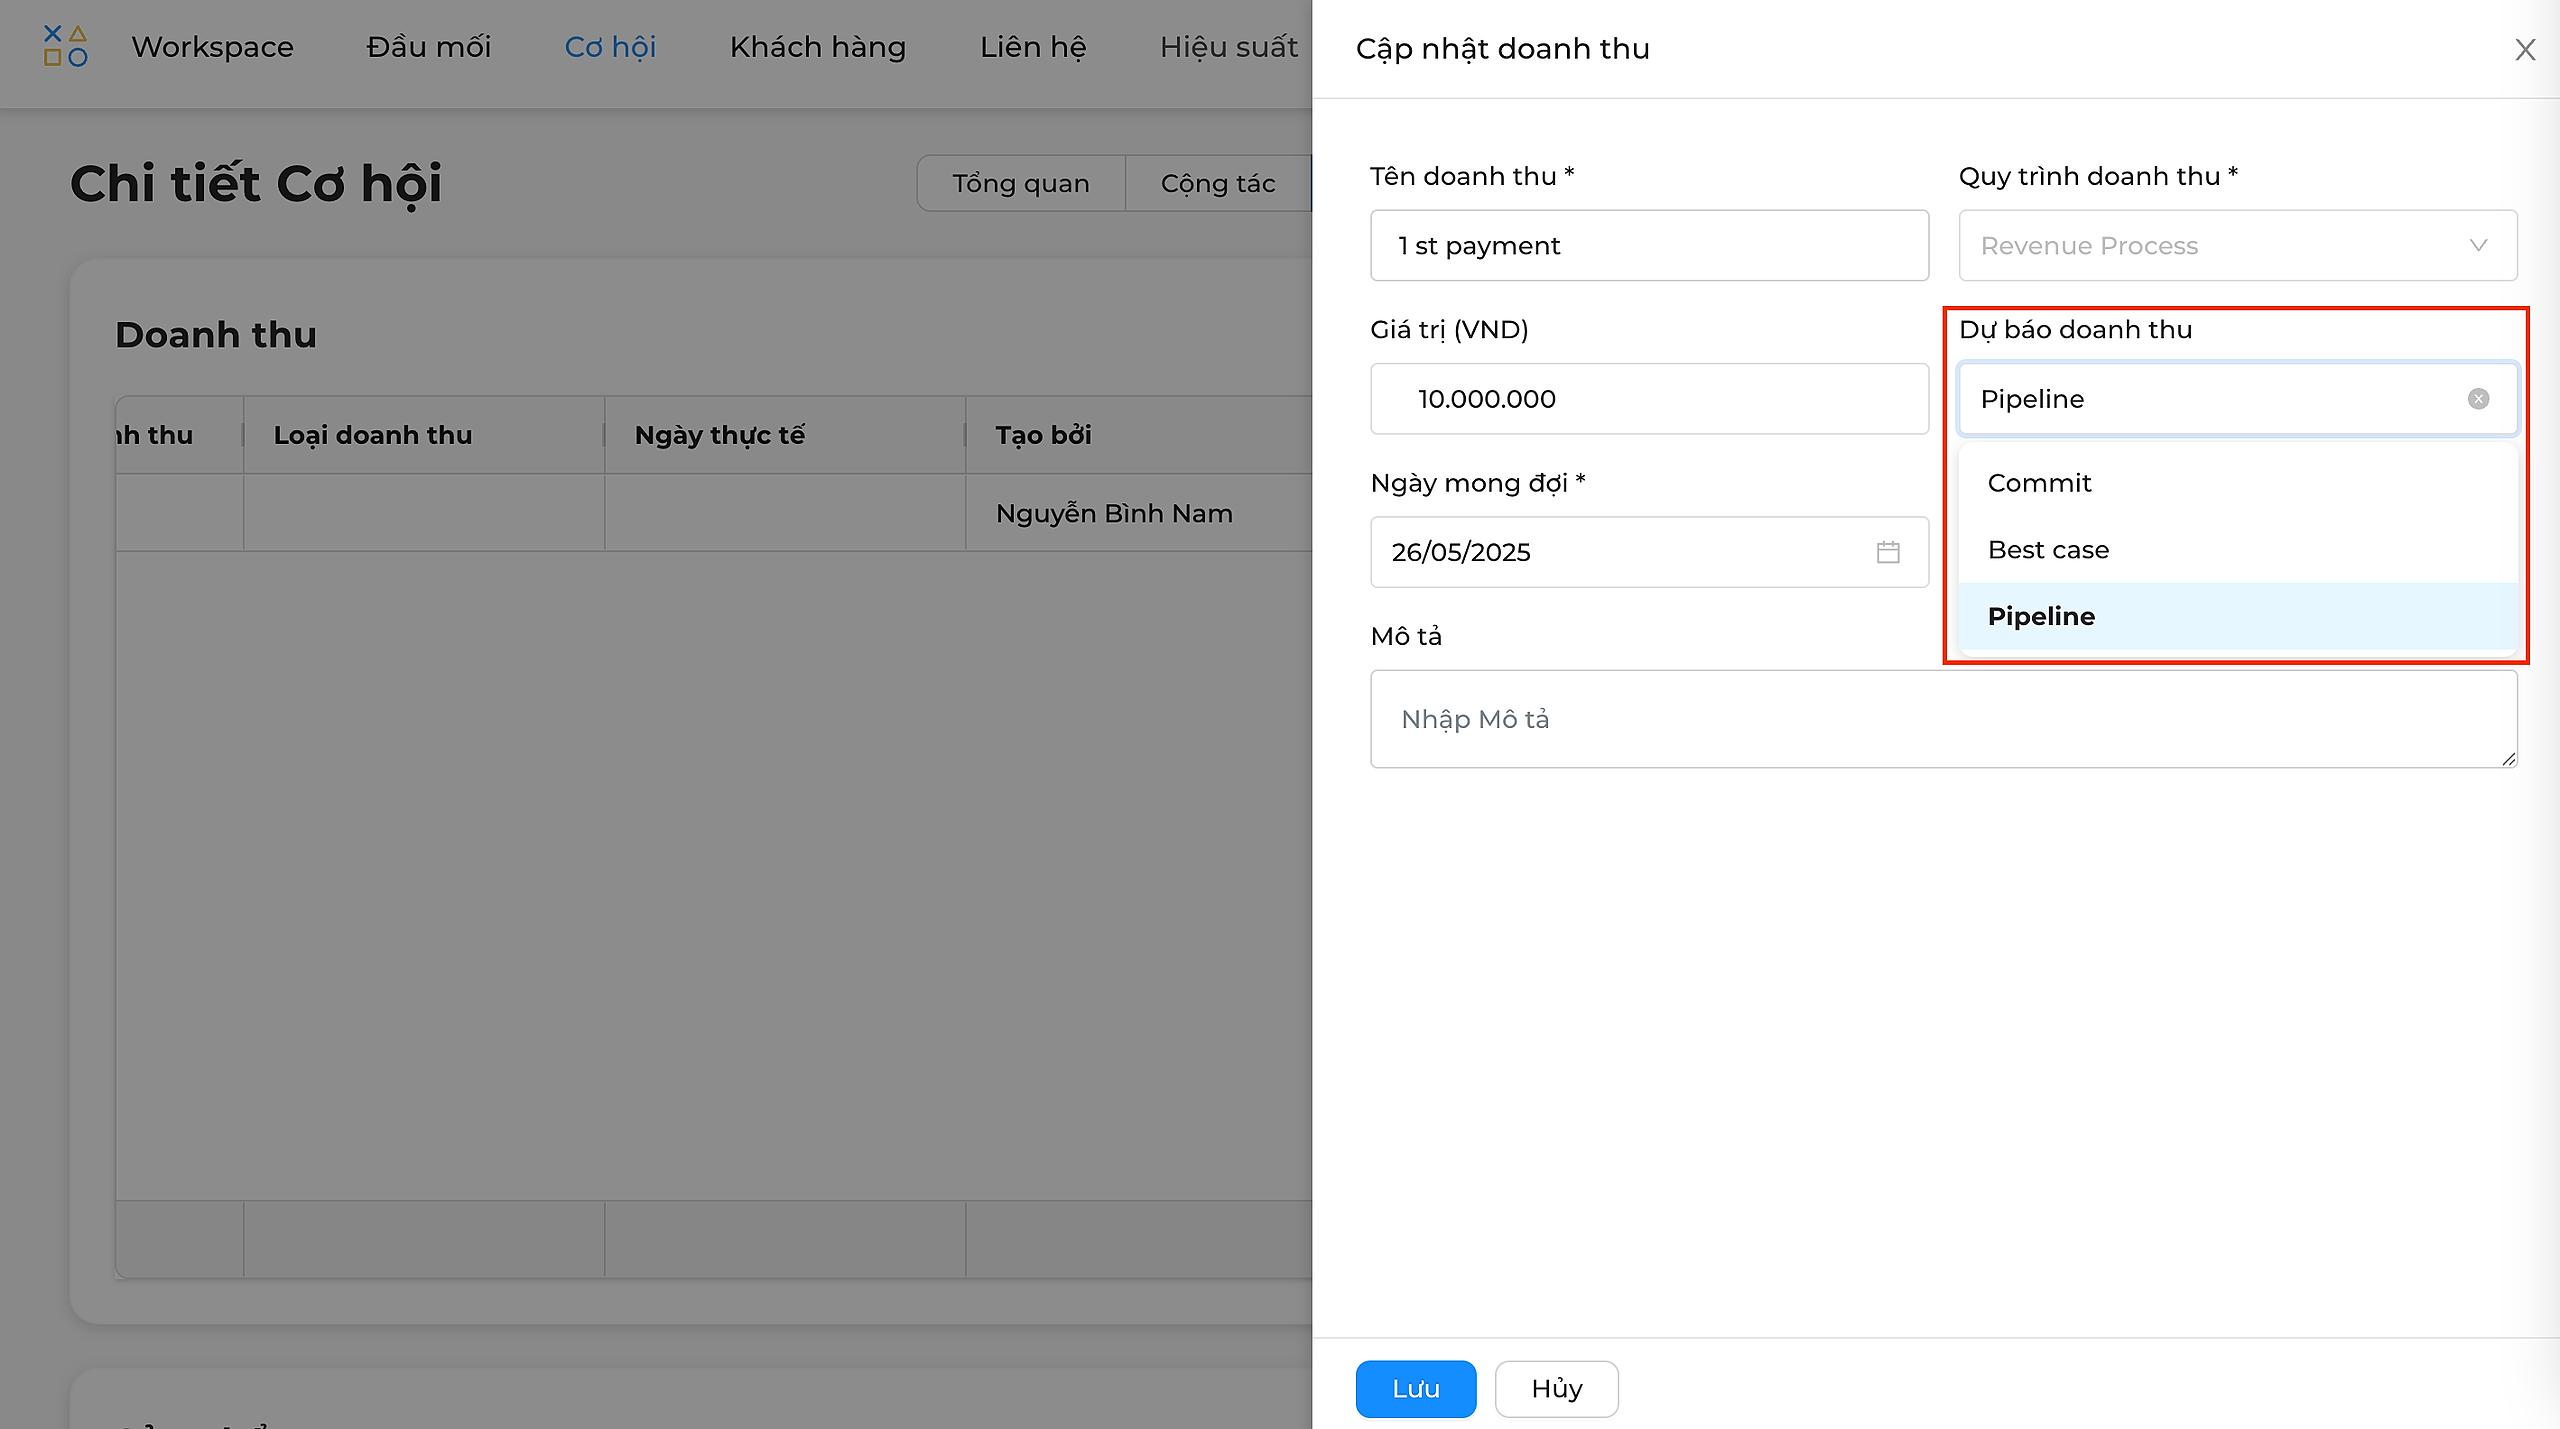Edit the Giá trị (VND) amount field

click(x=1649, y=399)
